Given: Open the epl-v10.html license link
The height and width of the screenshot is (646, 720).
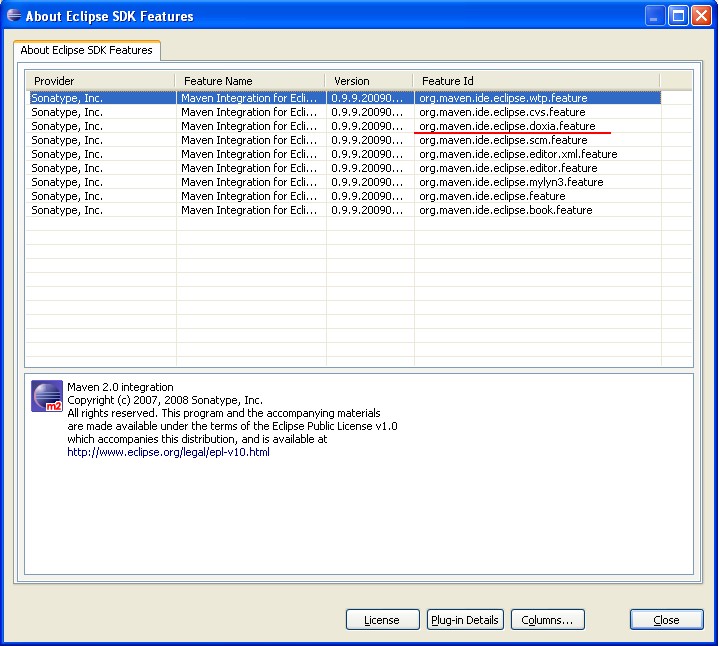Looking at the screenshot, I should pyautogui.click(x=169, y=452).
